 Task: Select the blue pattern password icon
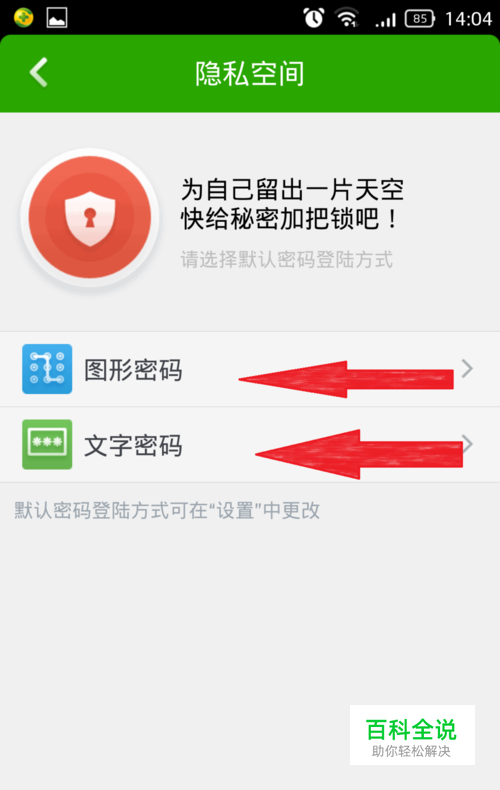tap(47, 369)
